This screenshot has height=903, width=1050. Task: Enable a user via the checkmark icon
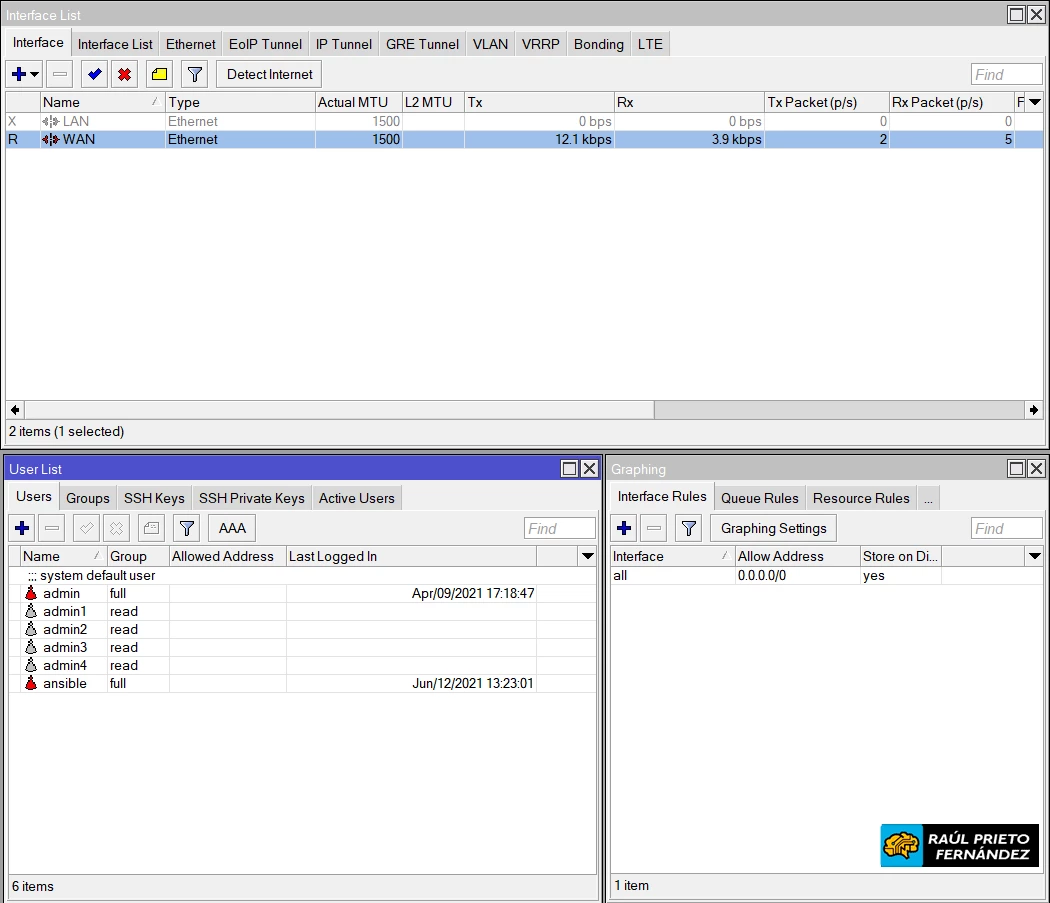(x=86, y=528)
